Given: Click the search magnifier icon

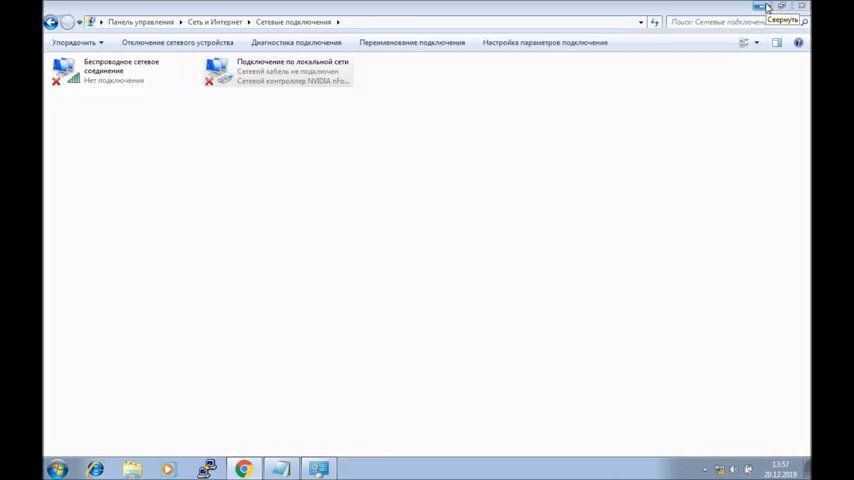Looking at the screenshot, I should coord(804,22).
